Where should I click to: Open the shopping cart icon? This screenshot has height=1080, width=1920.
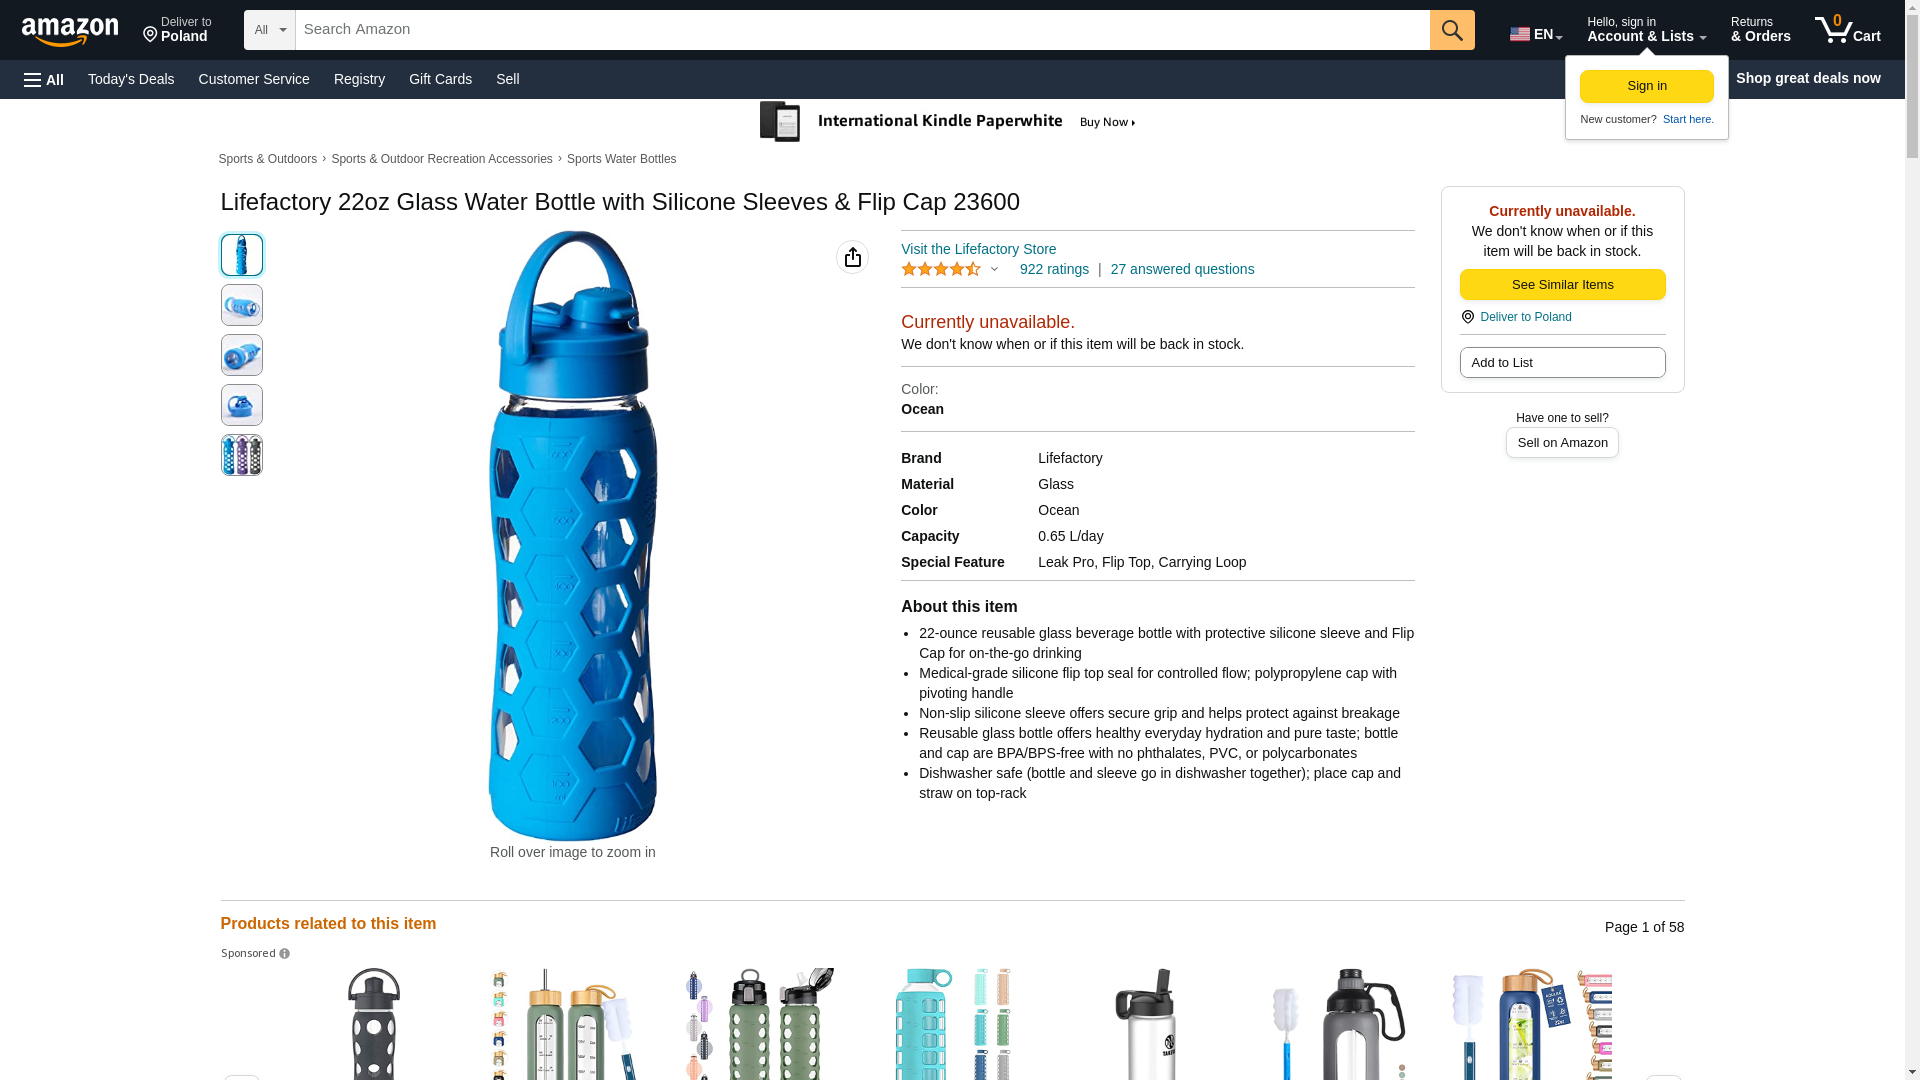[x=1847, y=30]
